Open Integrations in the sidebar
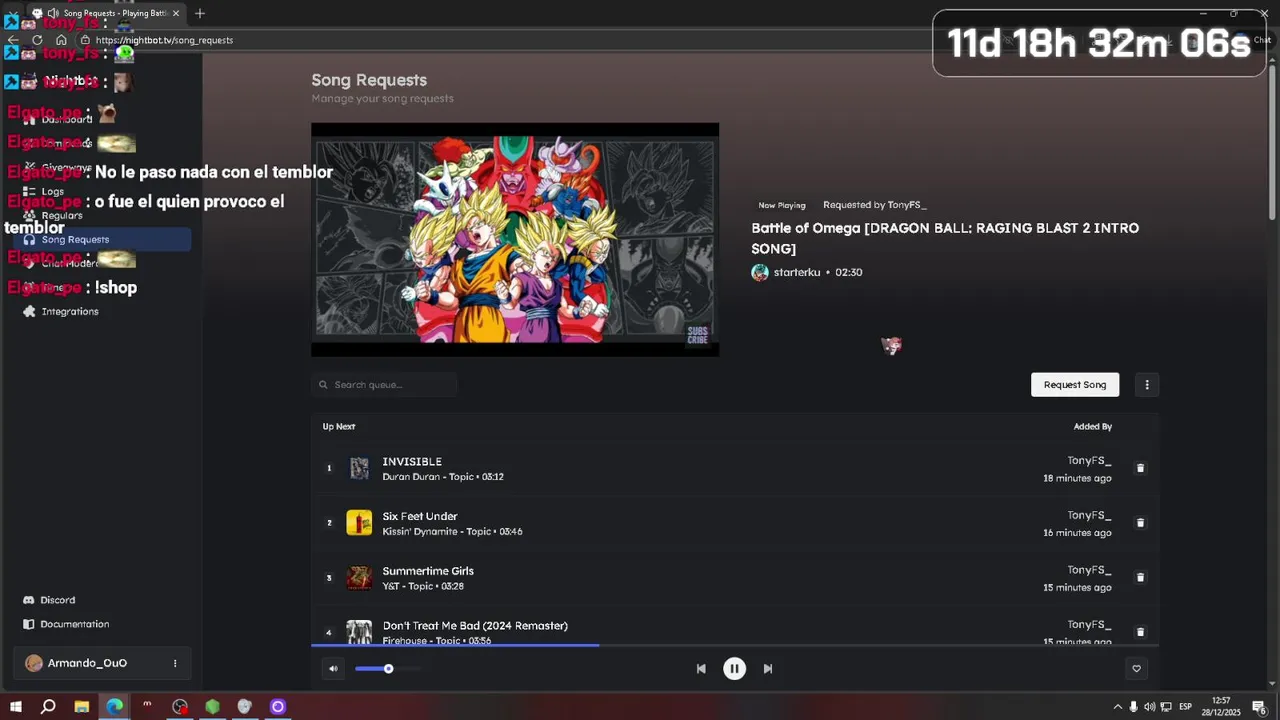 pyautogui.click(x=70, y=312)
